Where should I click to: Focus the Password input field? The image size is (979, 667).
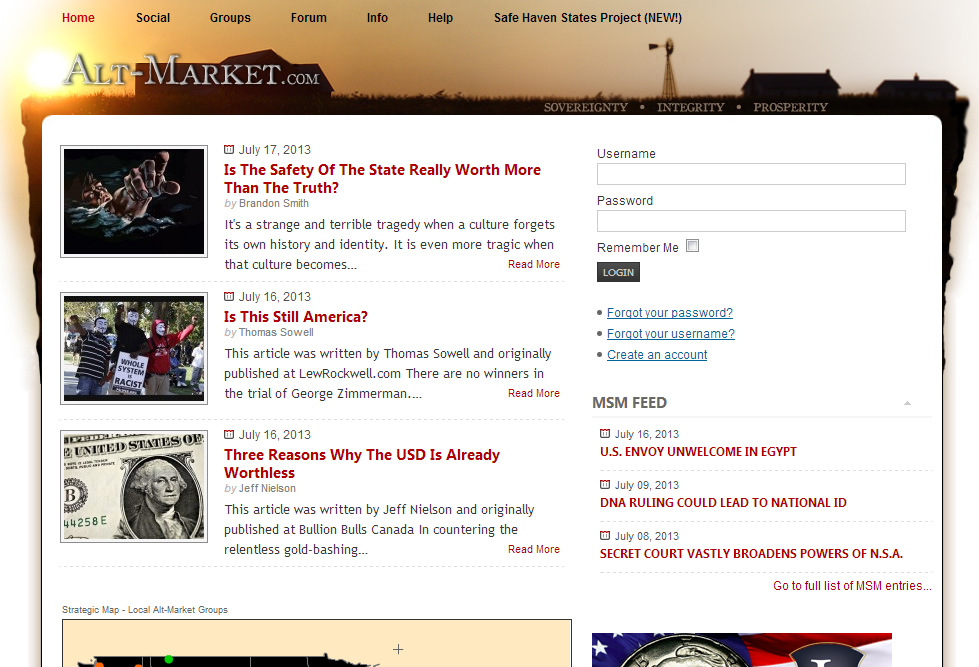[x=751, y=221]
